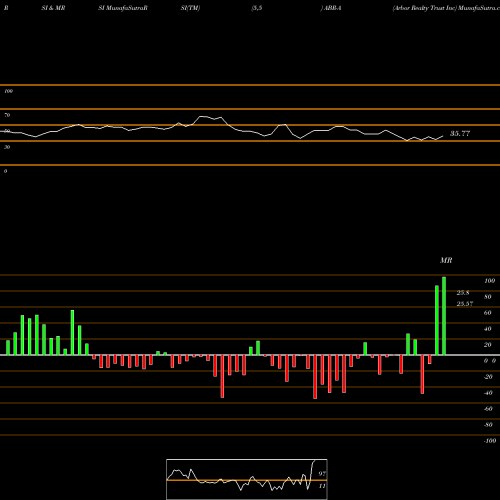Viewport: 500px width, 500px height.
Task: Click the ') ABR-A' ticker label
Action: (x=331, y=8)
